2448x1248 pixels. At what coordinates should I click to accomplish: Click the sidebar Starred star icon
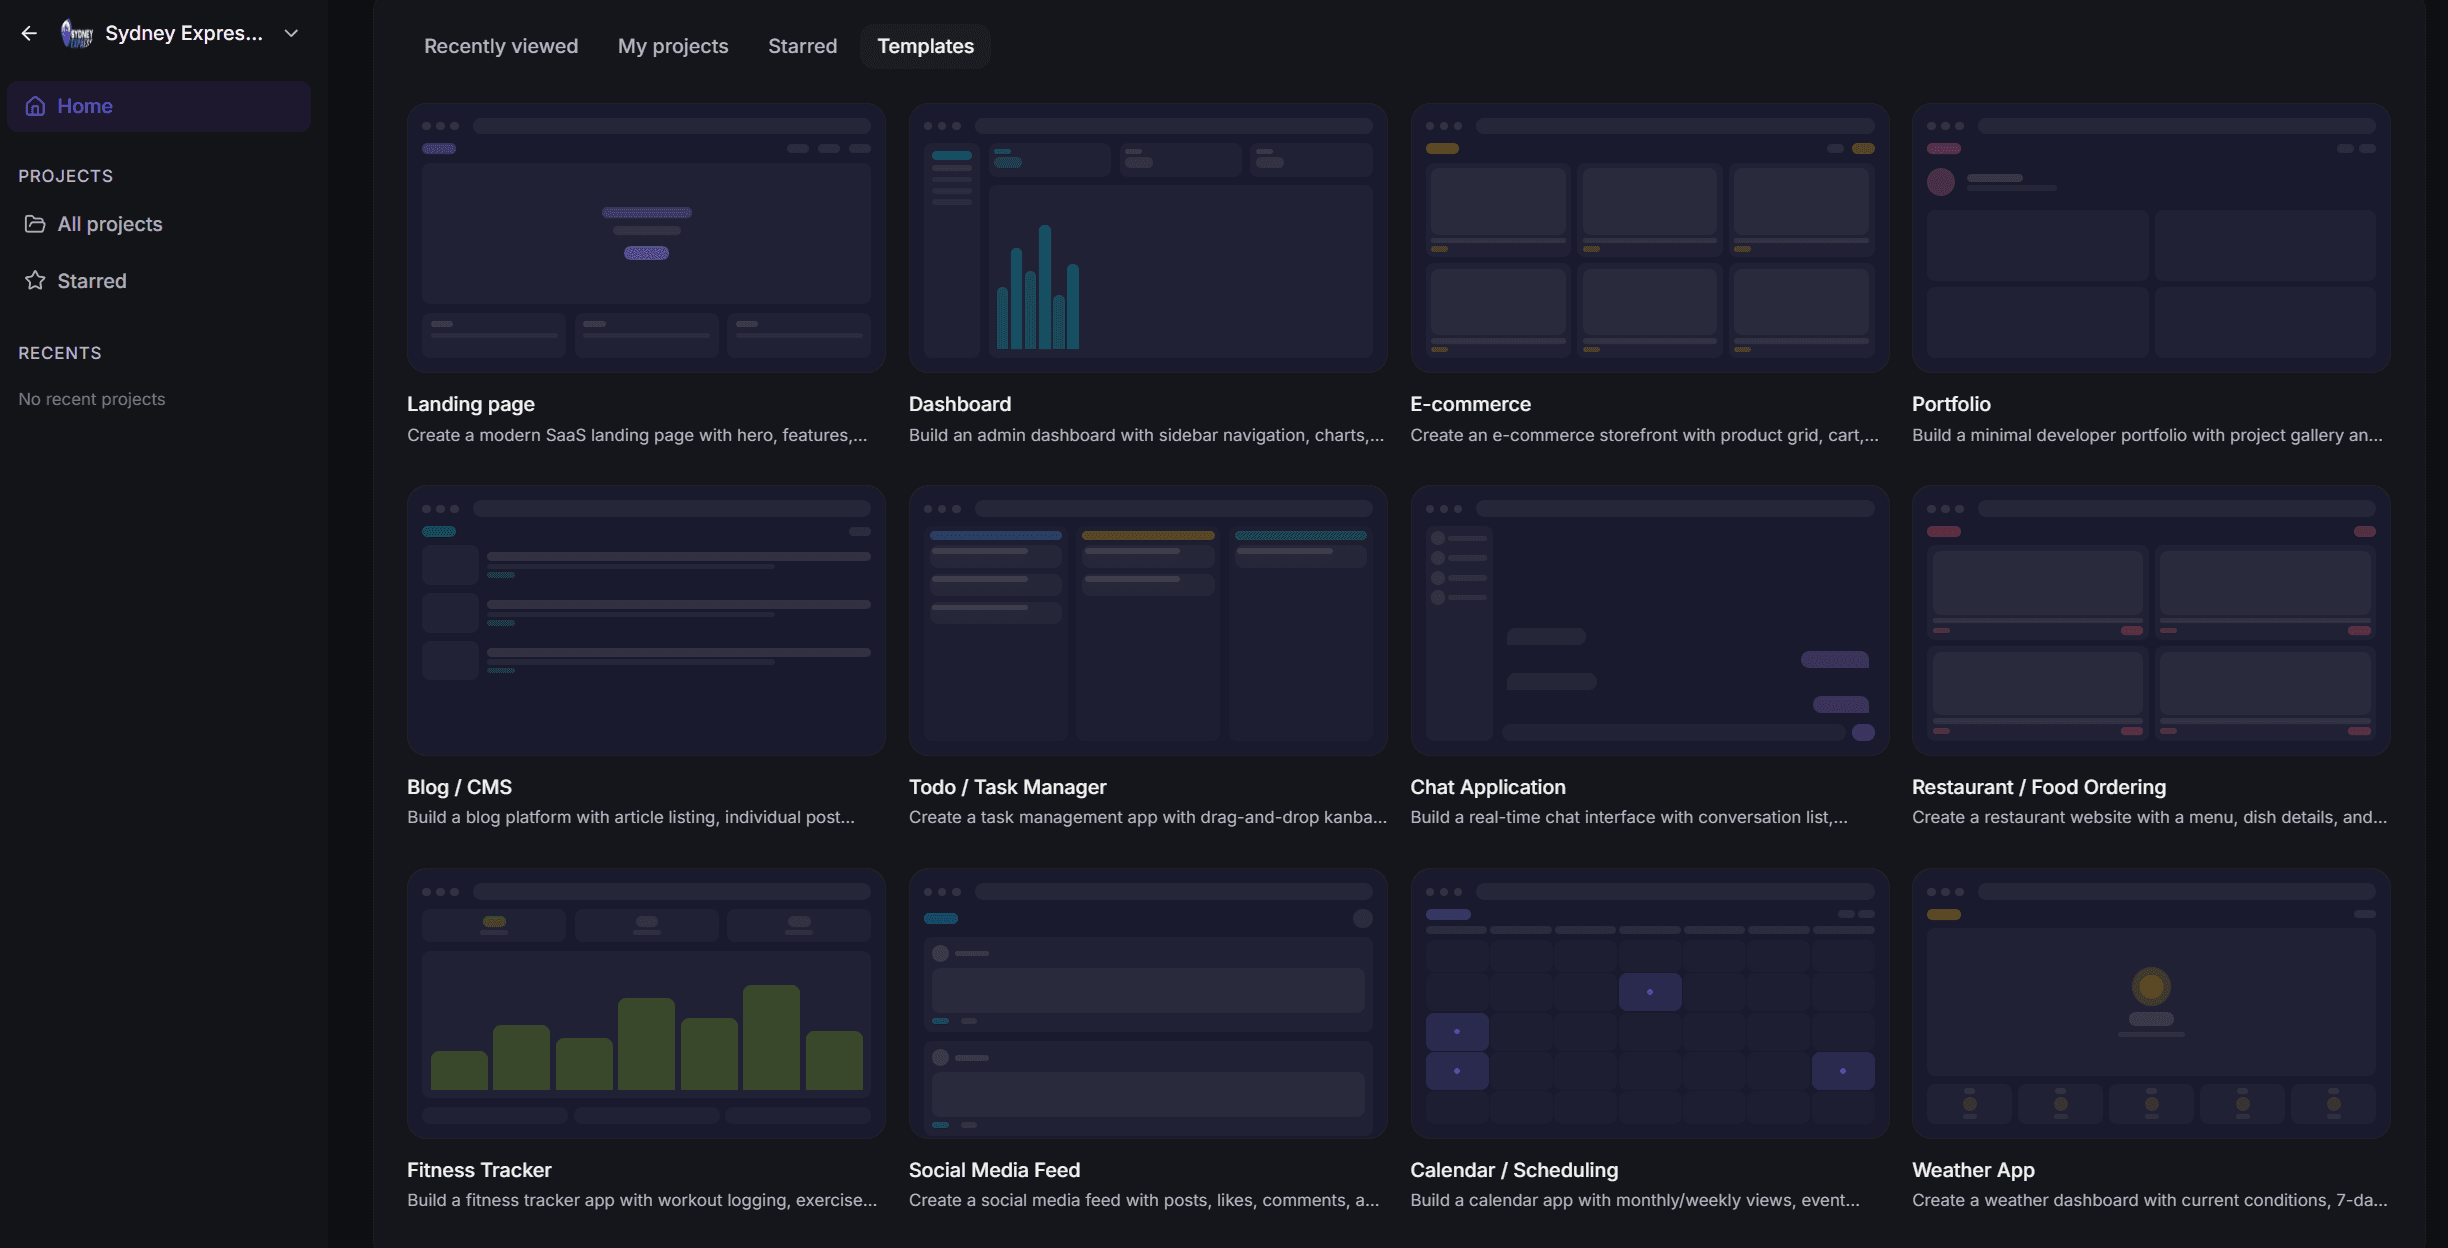(35, 281)
